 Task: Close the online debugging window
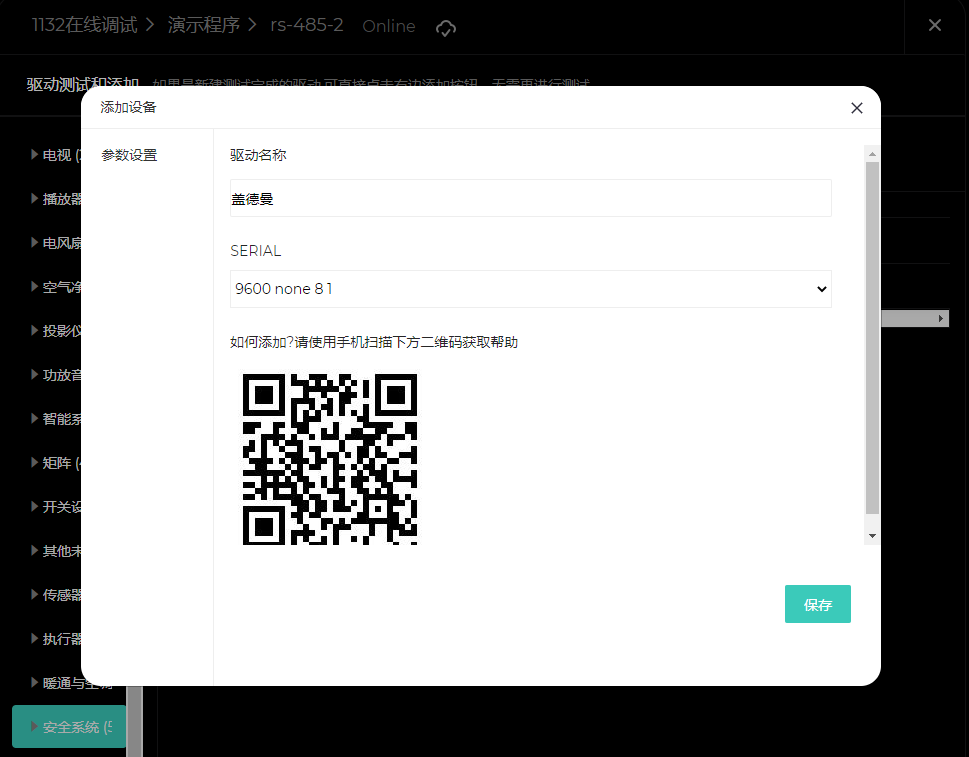click(934, 25)
